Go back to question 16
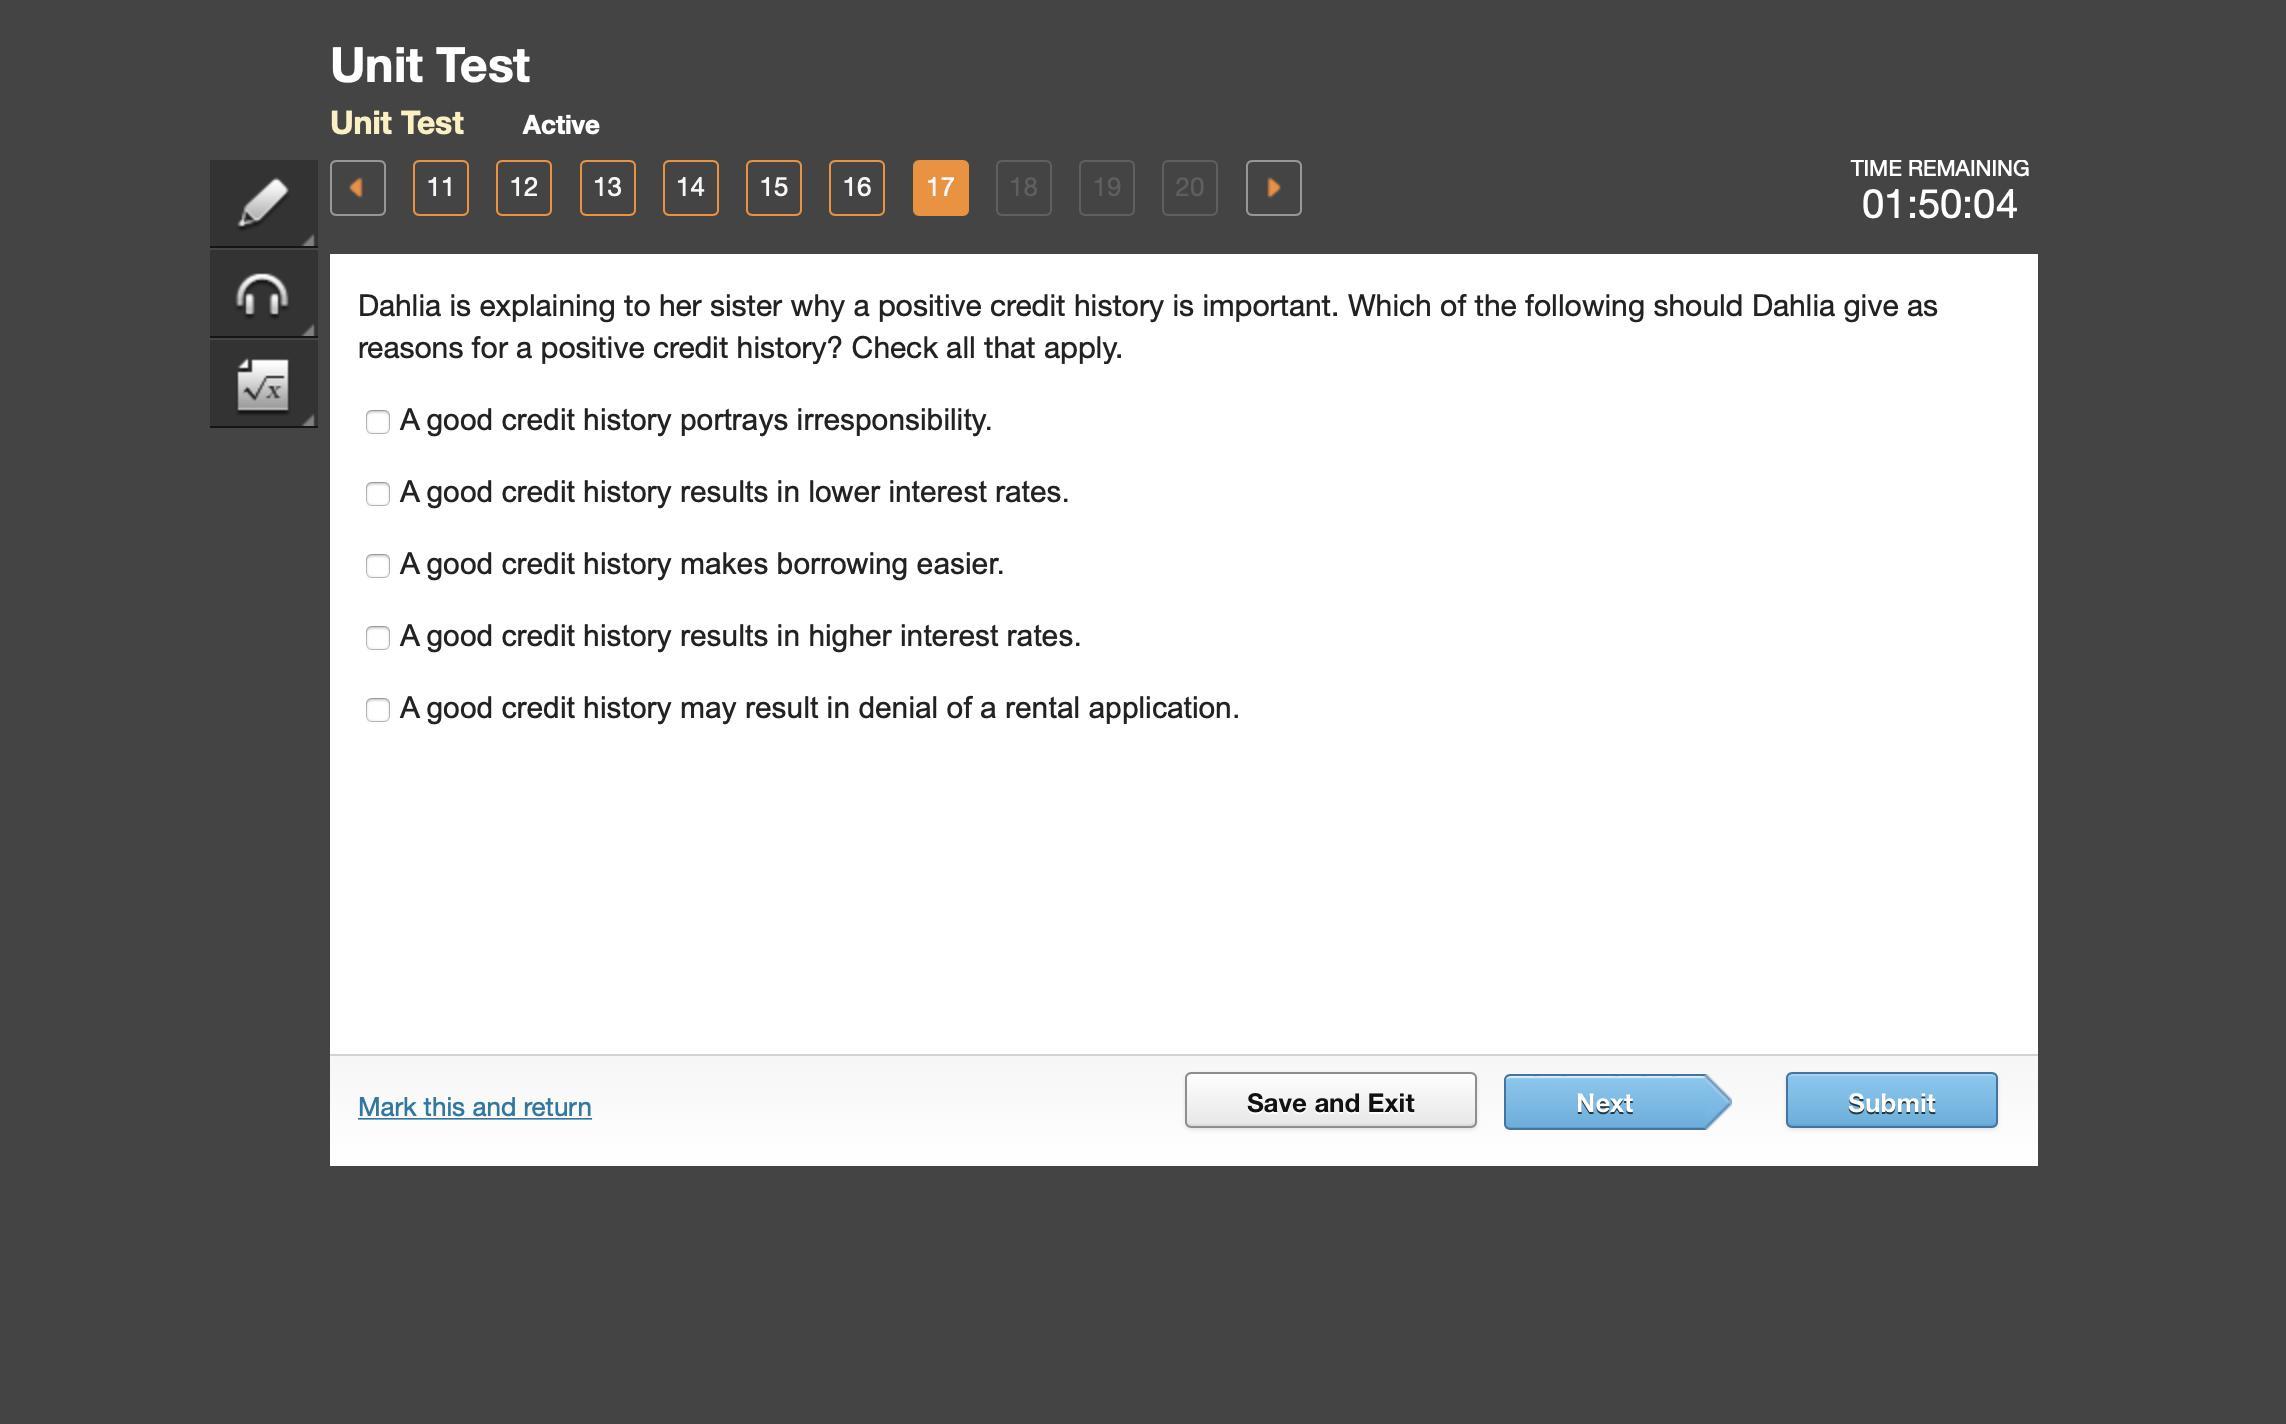Screen dimensions: 2286x1424 point(857,188)
